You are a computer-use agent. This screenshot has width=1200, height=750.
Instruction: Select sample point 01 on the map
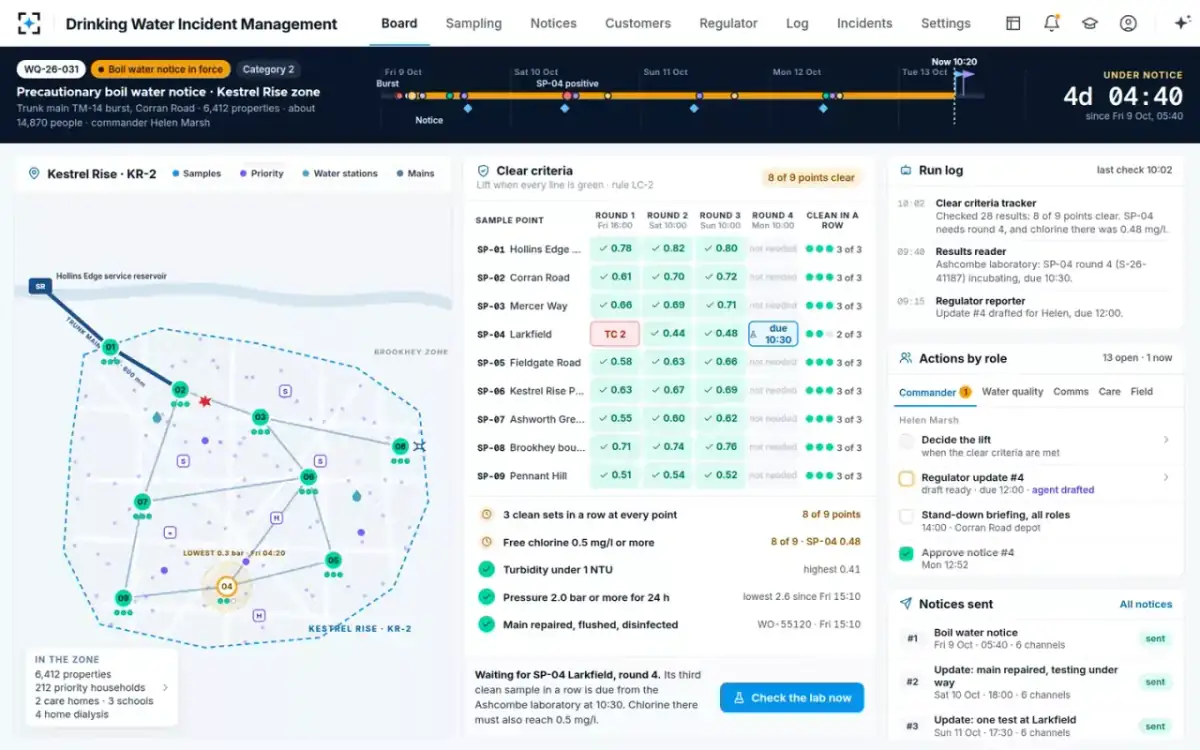pyautogui.click(x=110, y=348)
